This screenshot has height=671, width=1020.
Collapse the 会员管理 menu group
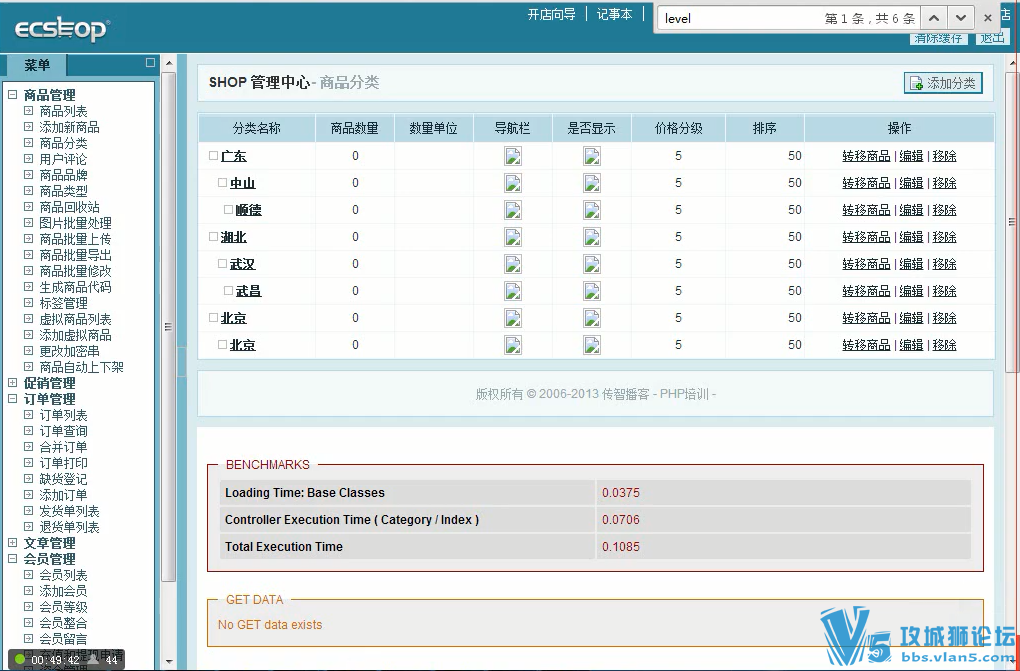[12, 558]
